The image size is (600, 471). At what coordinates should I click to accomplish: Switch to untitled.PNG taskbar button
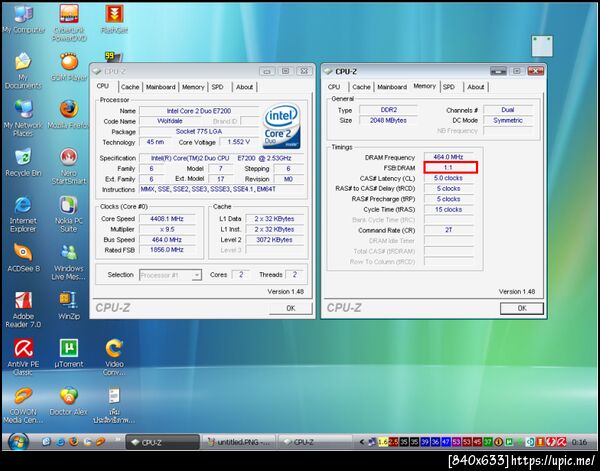click(x=239, y=442)
